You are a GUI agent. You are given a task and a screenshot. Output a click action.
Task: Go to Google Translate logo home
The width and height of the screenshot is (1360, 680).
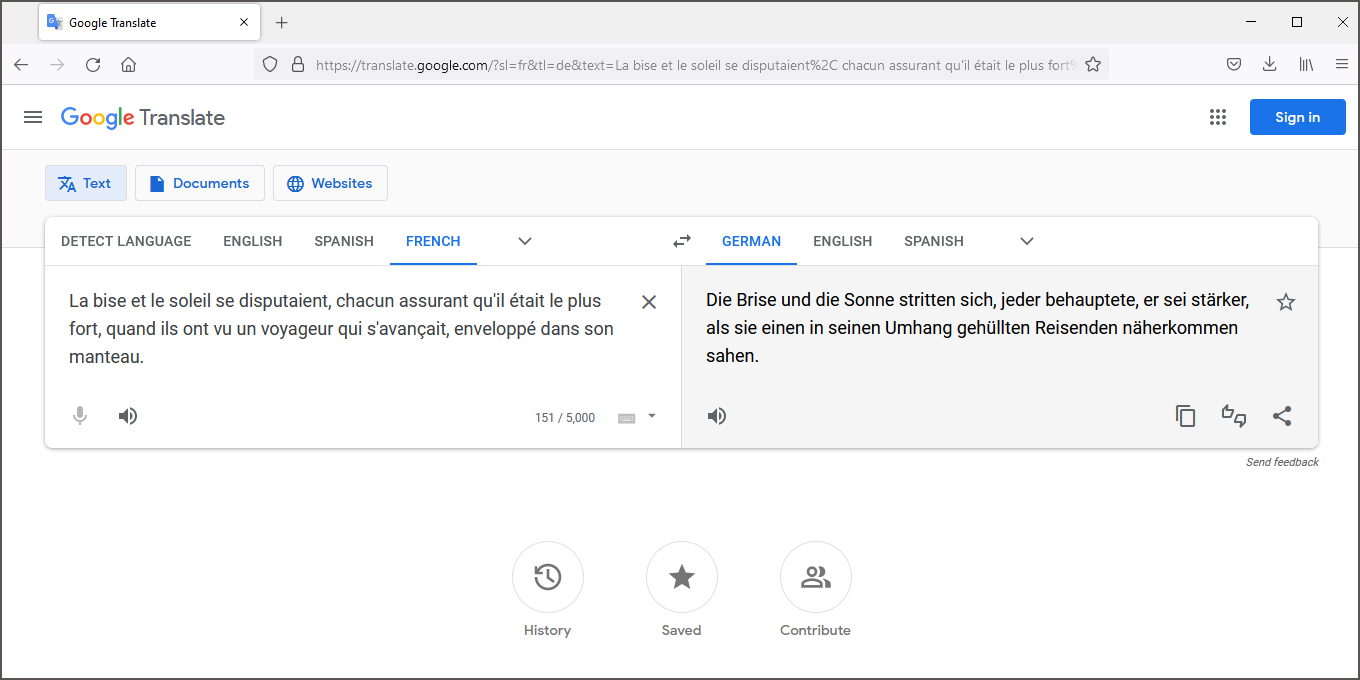(x=143, y=117)
